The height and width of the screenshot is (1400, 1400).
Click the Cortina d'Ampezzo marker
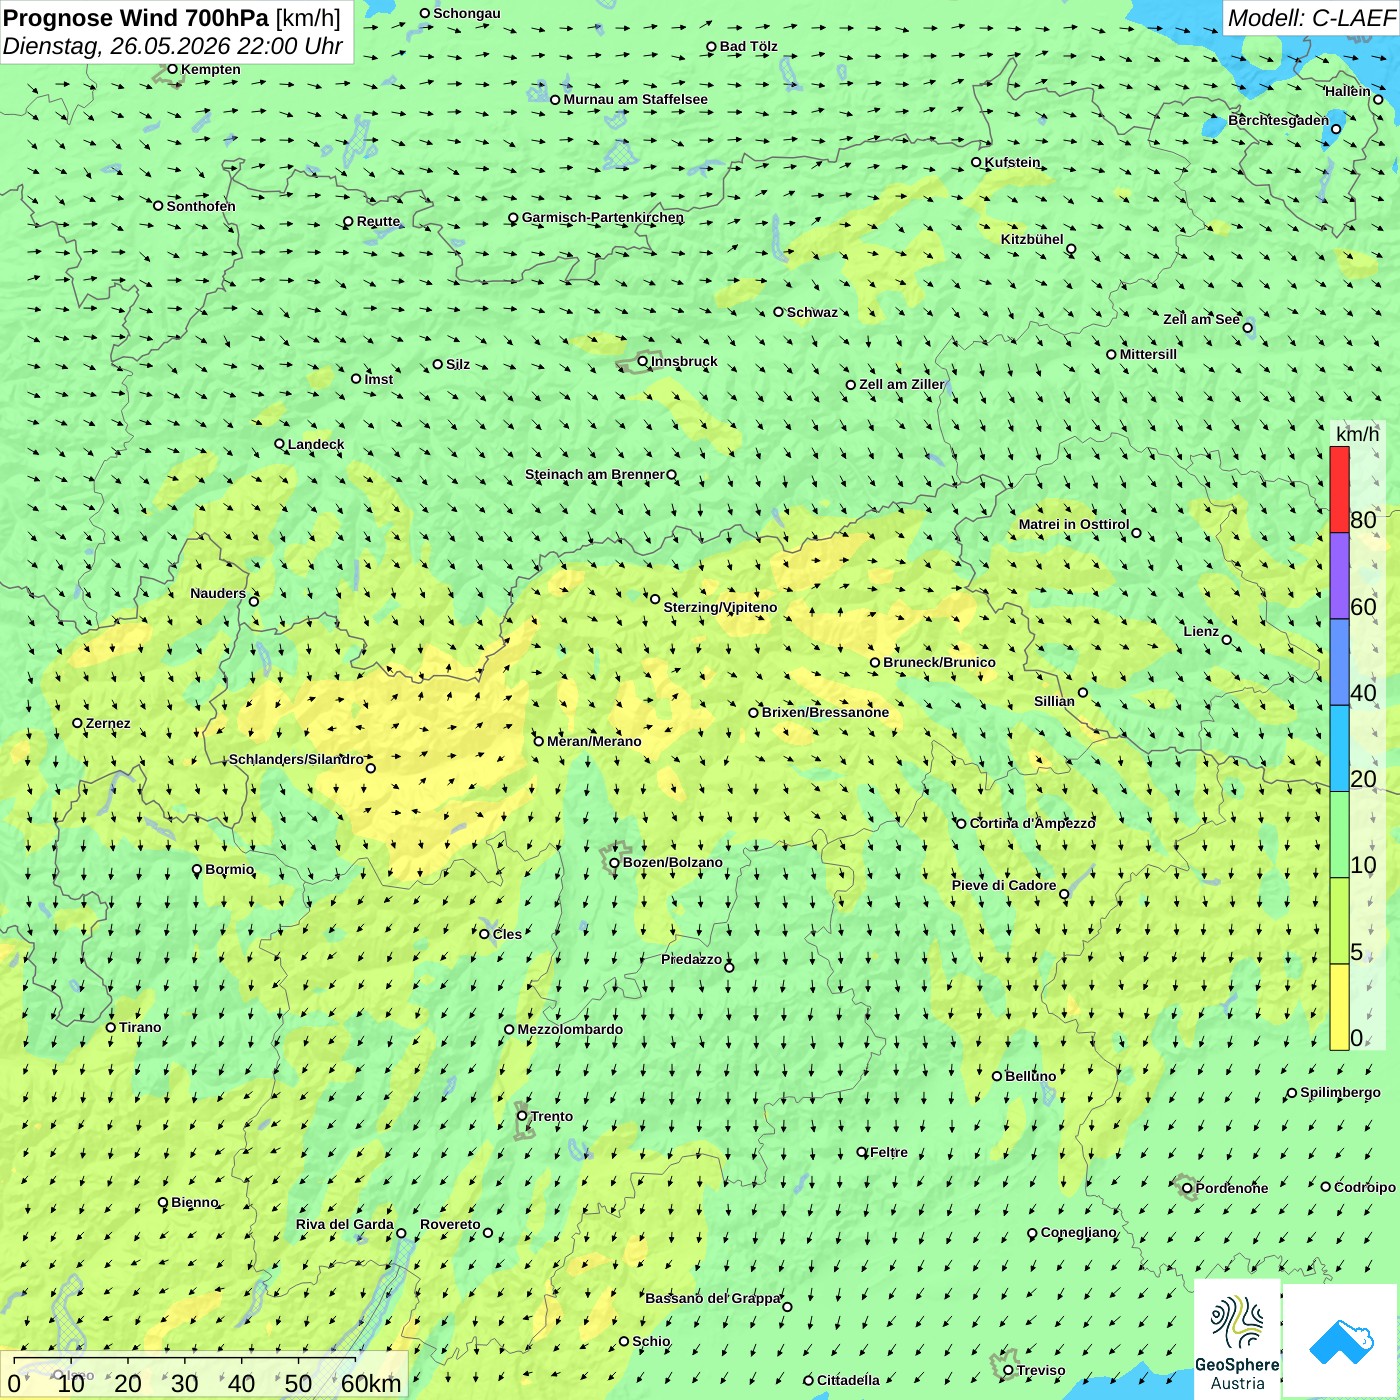(962, 823)
